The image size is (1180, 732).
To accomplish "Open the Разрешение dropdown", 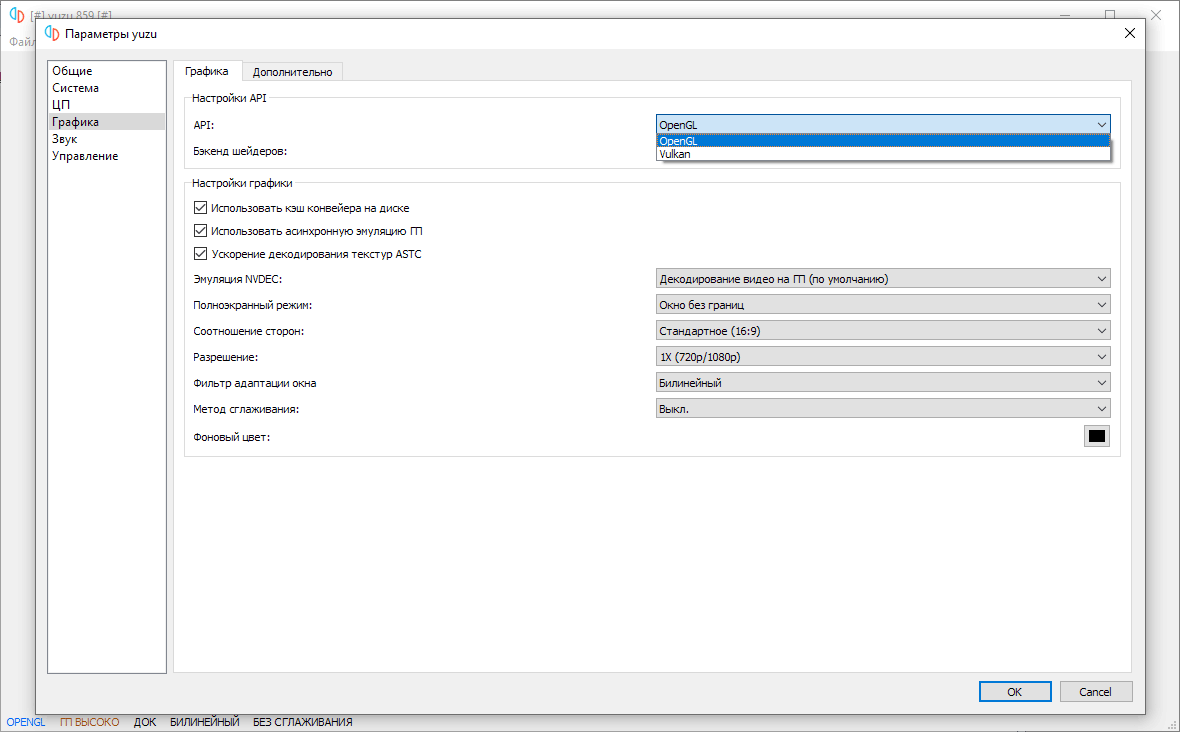I will coord(883,357).
